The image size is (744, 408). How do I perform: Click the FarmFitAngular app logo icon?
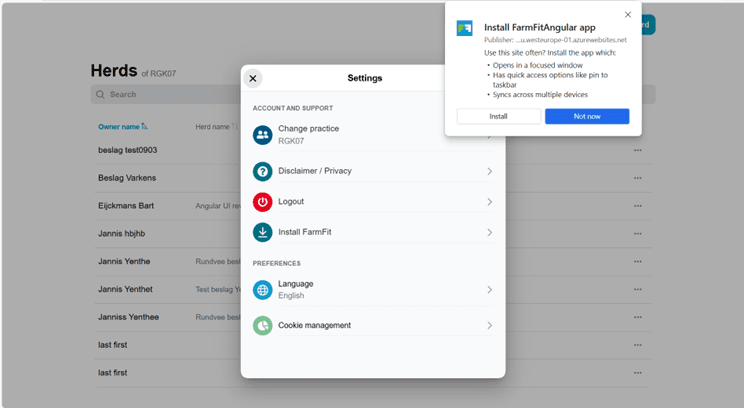coord(465,28)
